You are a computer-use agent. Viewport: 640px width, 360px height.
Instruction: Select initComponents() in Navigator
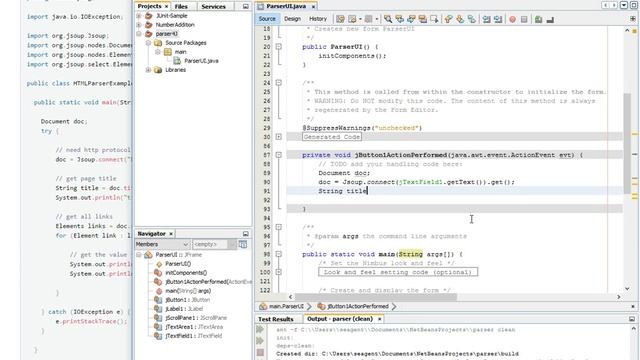(x=186, y=273)
